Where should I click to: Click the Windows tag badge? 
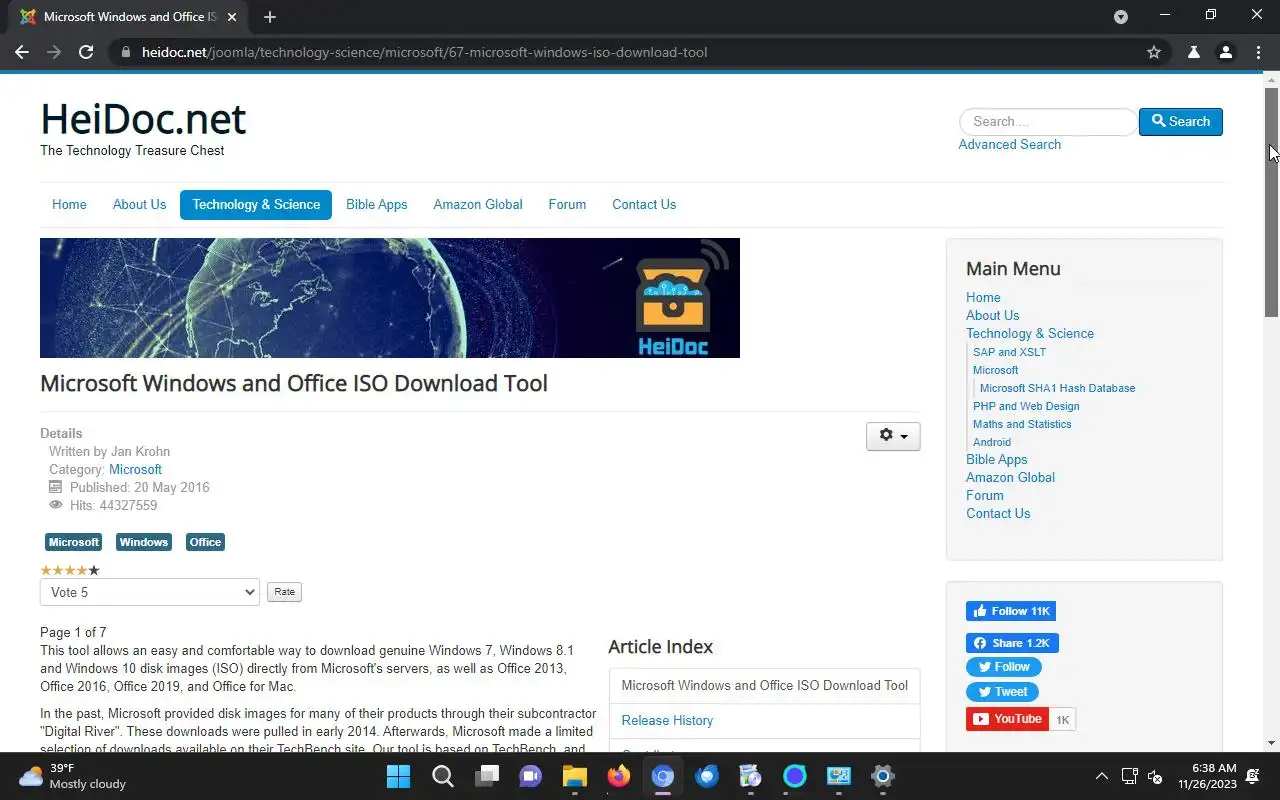(144, 542)
